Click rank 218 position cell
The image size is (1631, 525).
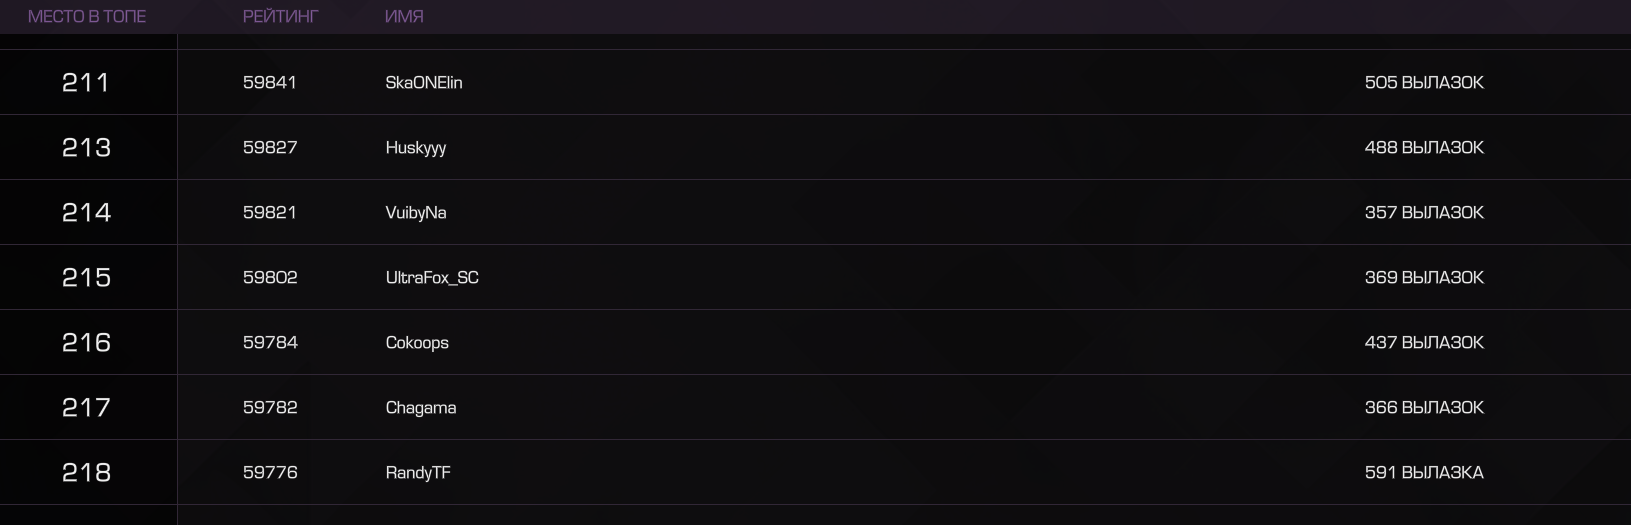click(x=86, y=473)
